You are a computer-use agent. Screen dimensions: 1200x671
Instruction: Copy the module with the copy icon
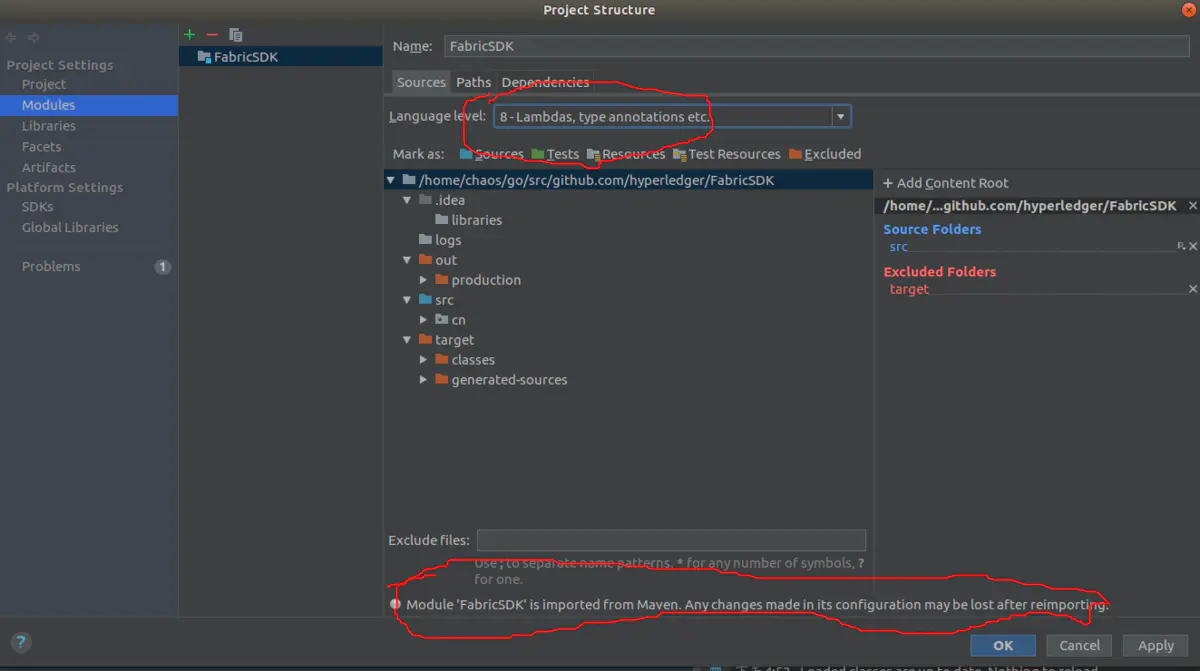click(236, 34)
